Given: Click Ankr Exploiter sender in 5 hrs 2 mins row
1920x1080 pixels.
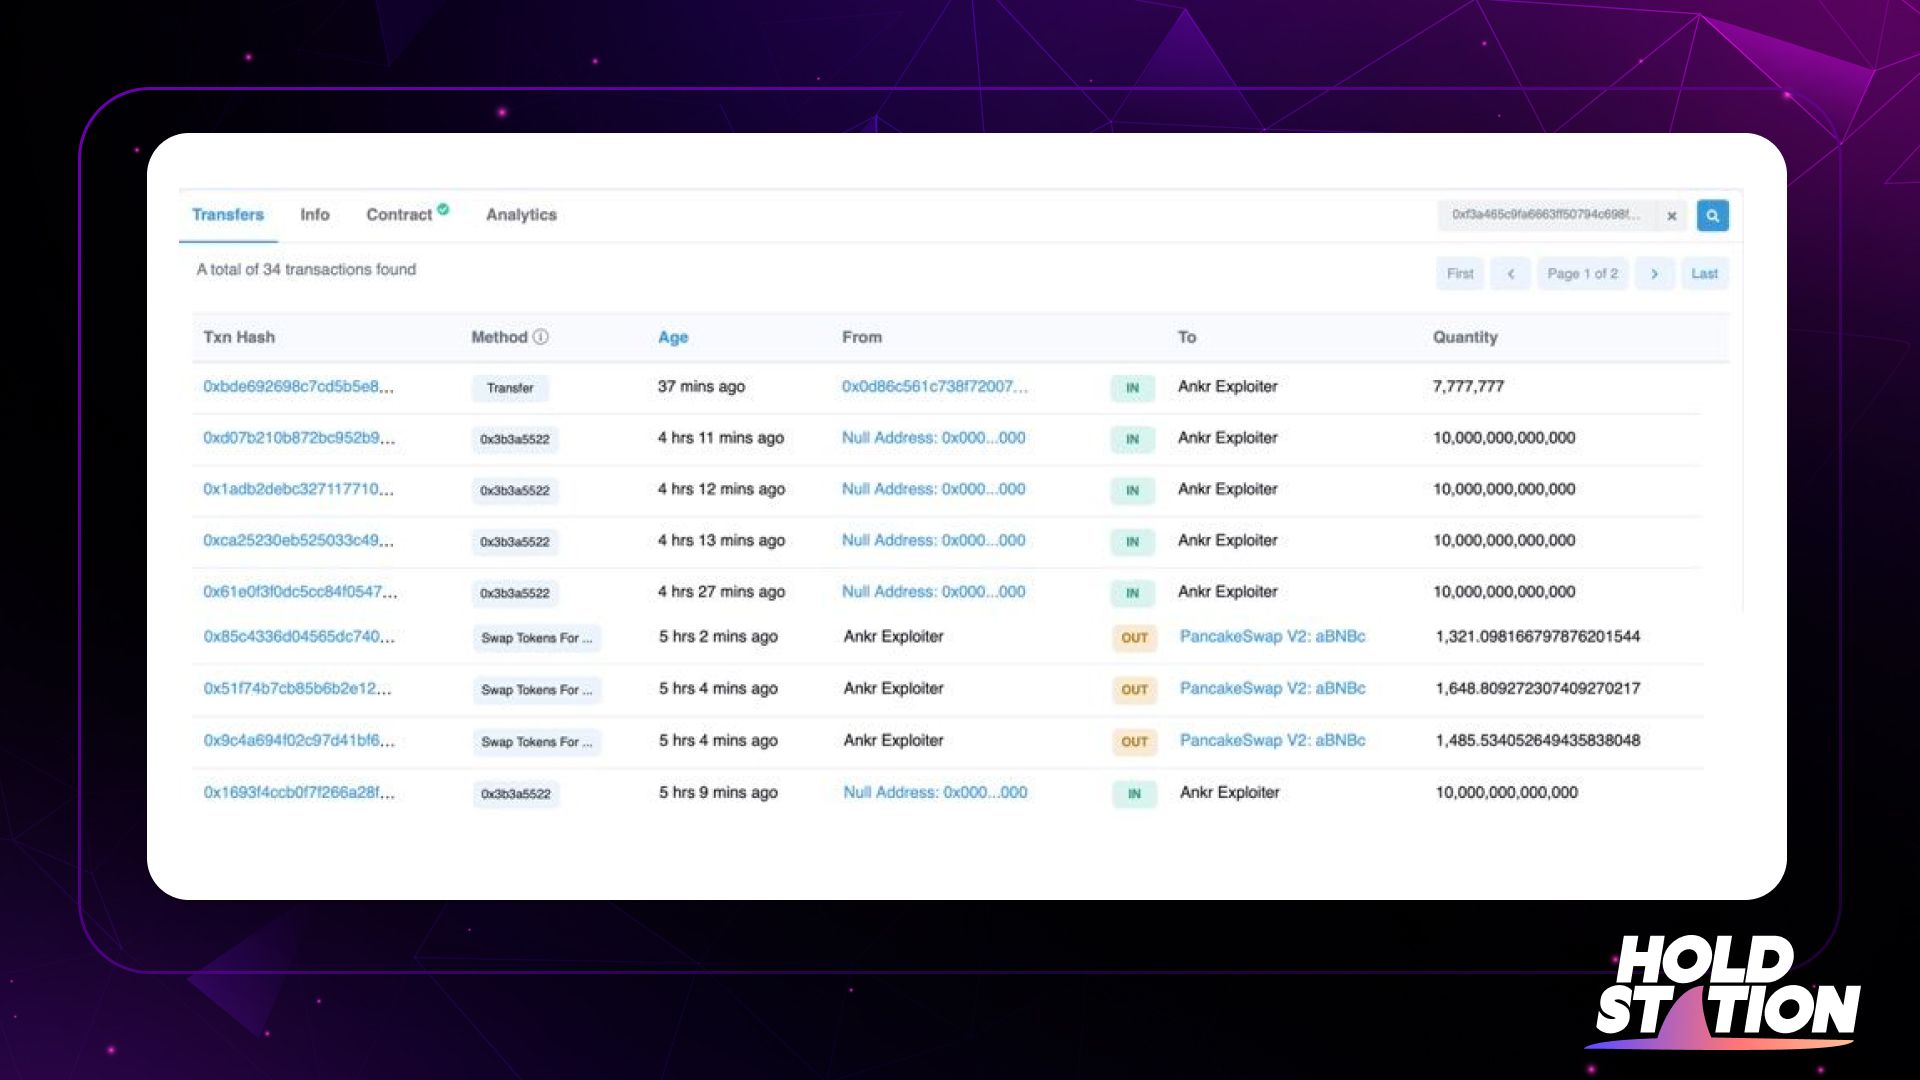Looking at the screenshot, I should click(x=893, y=637).
